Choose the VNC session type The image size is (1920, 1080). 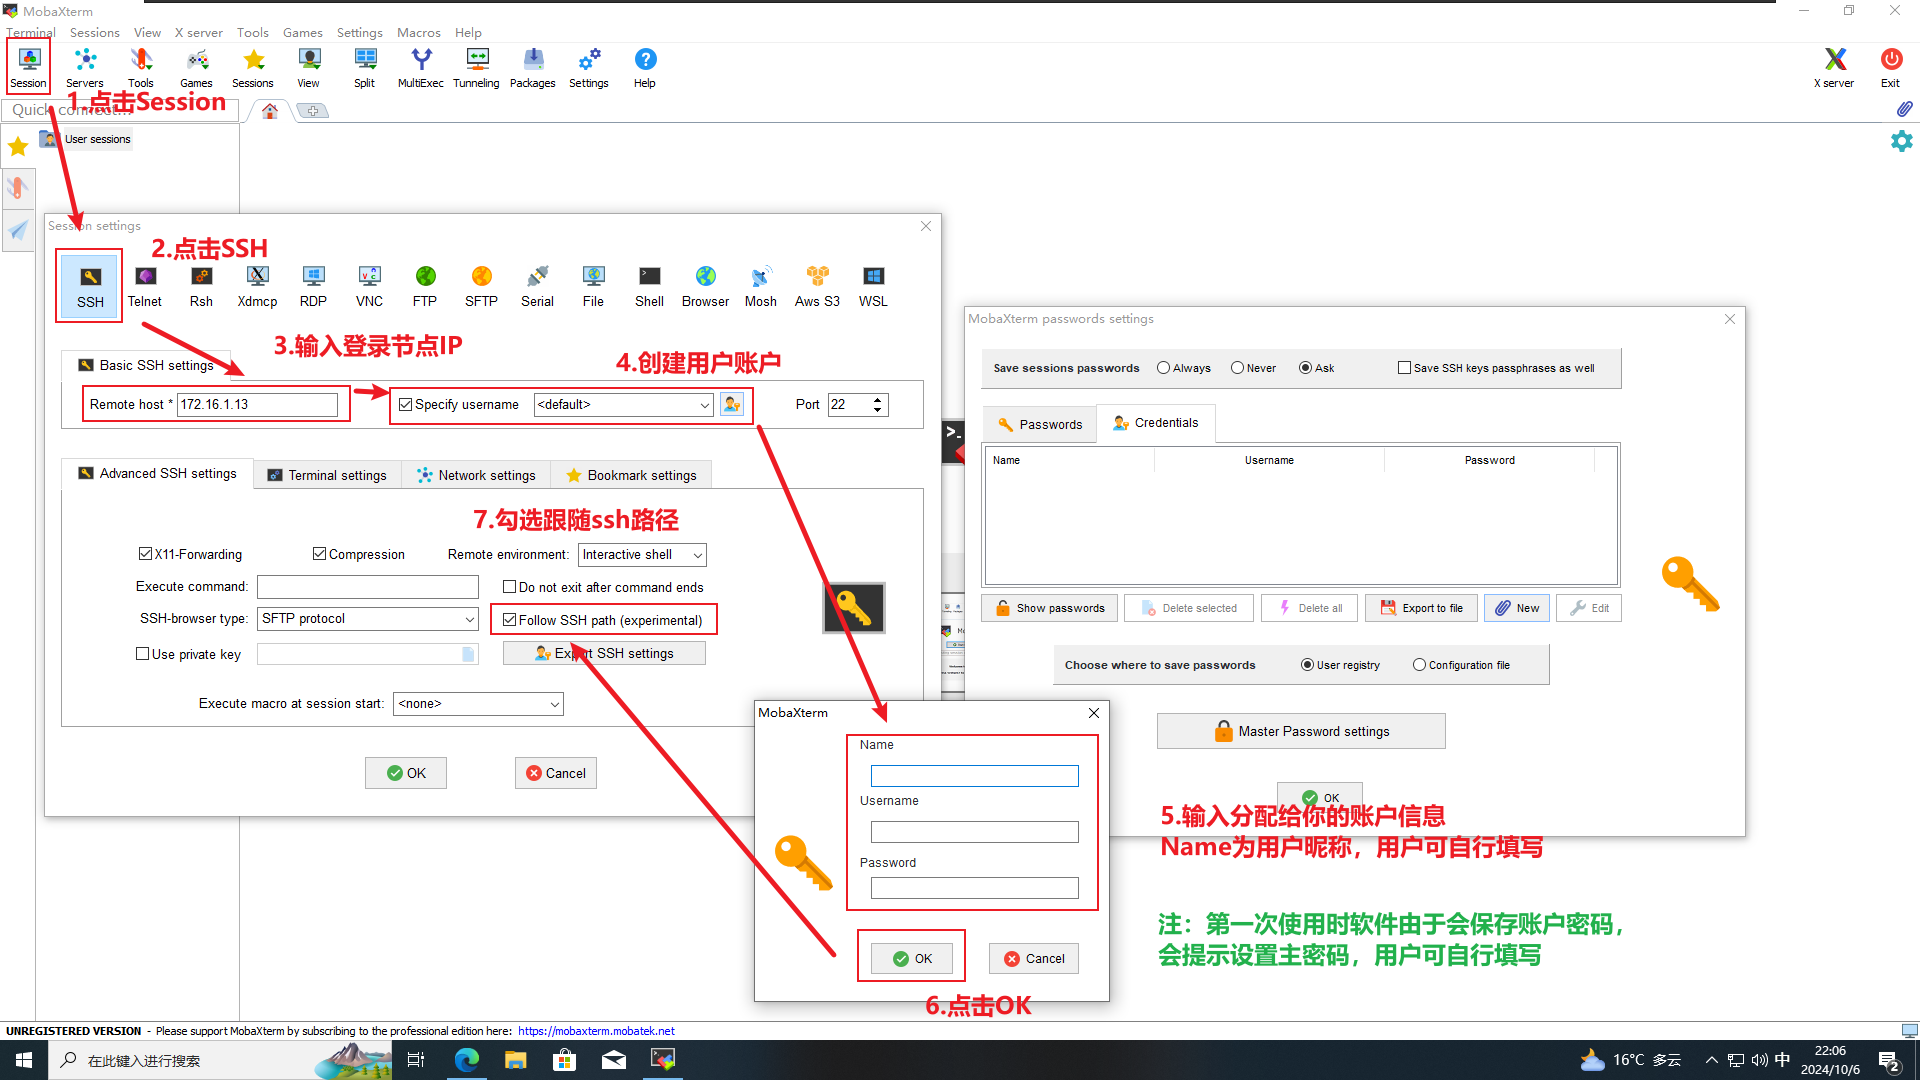[369, 285]
